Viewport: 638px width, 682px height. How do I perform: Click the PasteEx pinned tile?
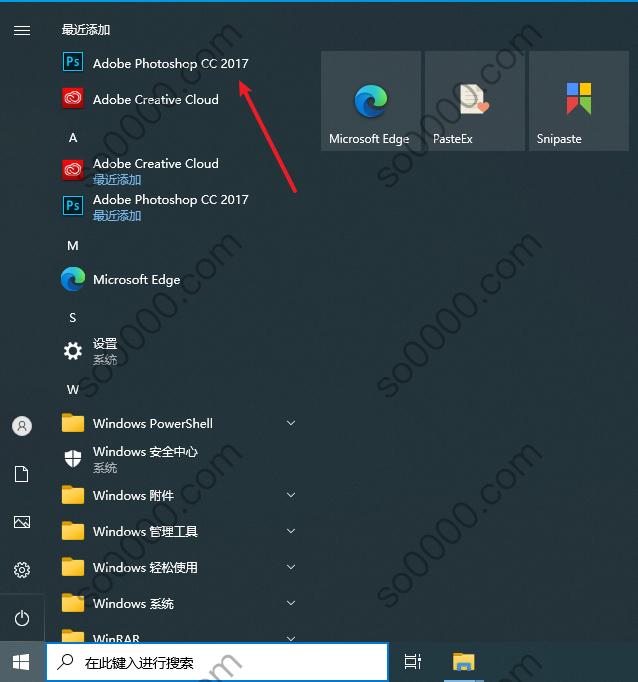(x=474, y=101)
